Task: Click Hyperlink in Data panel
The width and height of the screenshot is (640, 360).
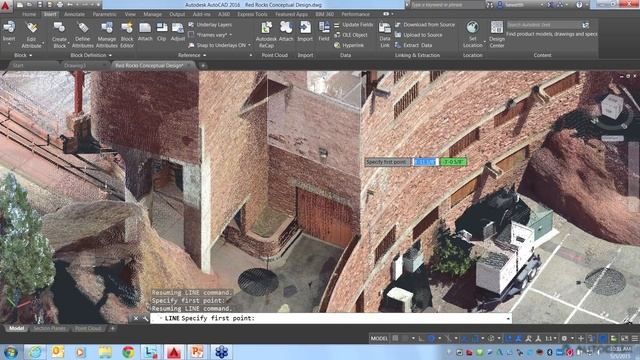Action: (349, 45)
